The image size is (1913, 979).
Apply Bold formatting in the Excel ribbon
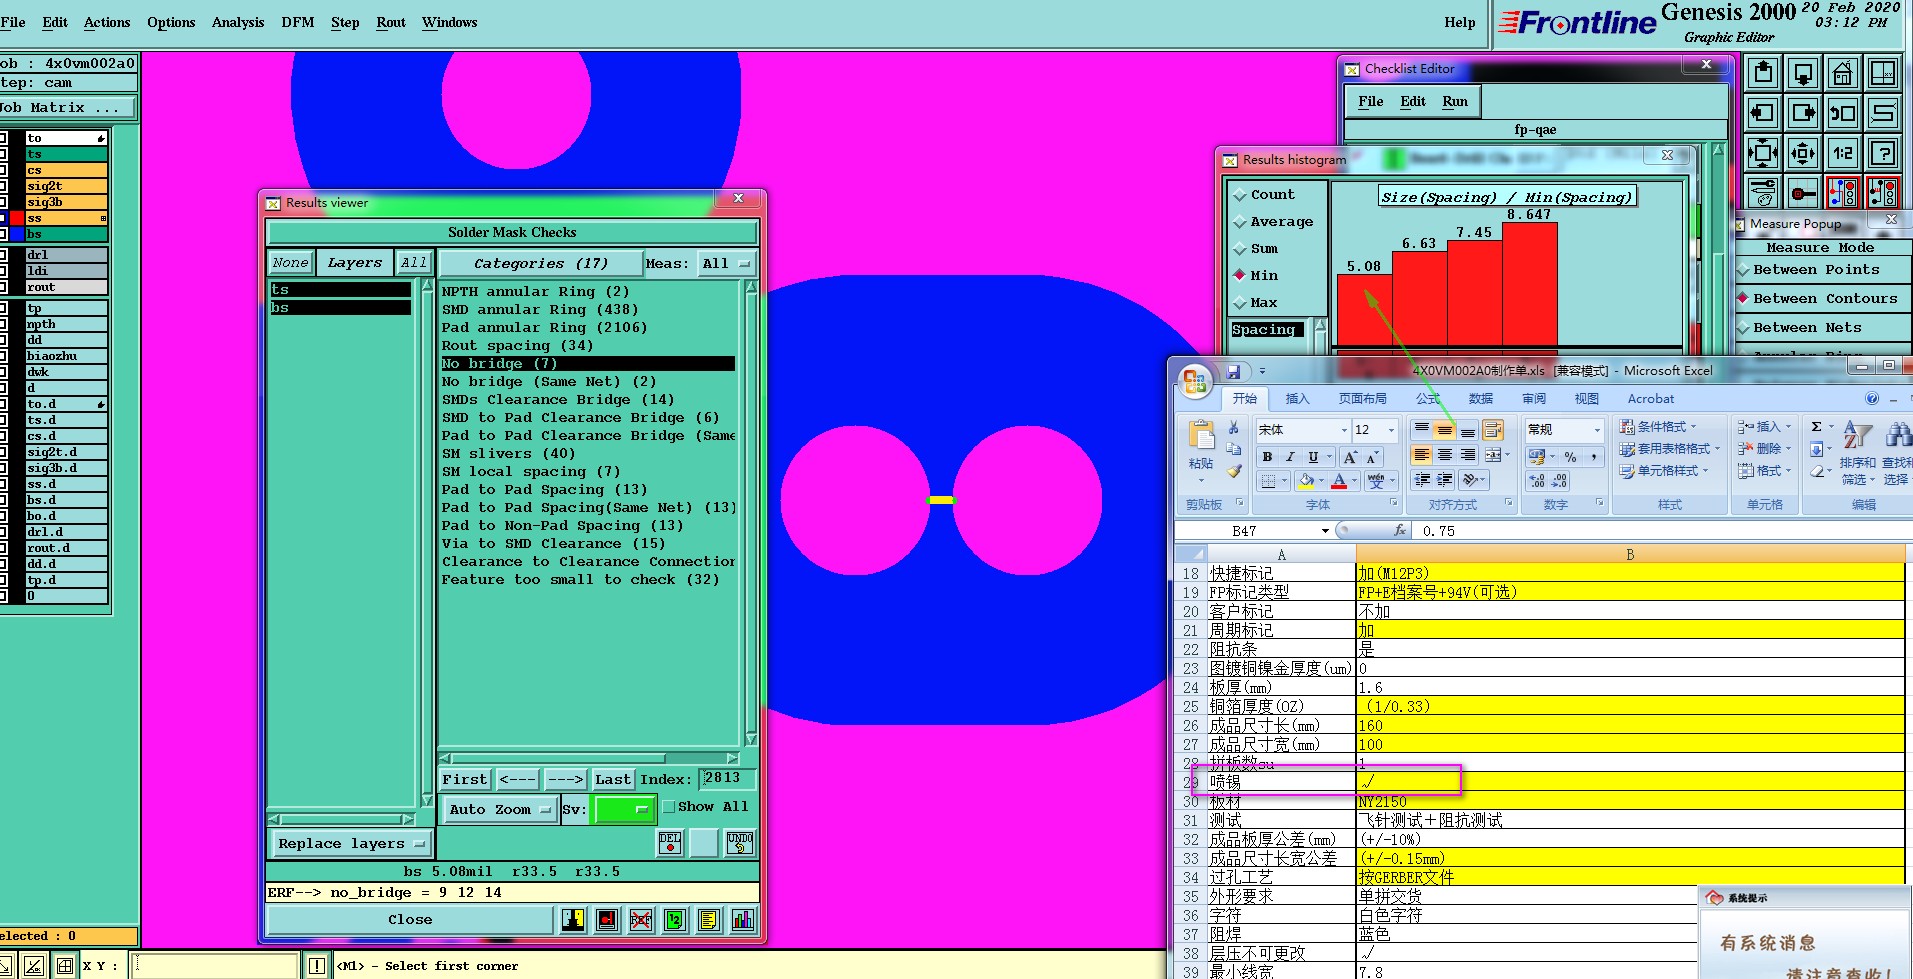[1267, 457]
